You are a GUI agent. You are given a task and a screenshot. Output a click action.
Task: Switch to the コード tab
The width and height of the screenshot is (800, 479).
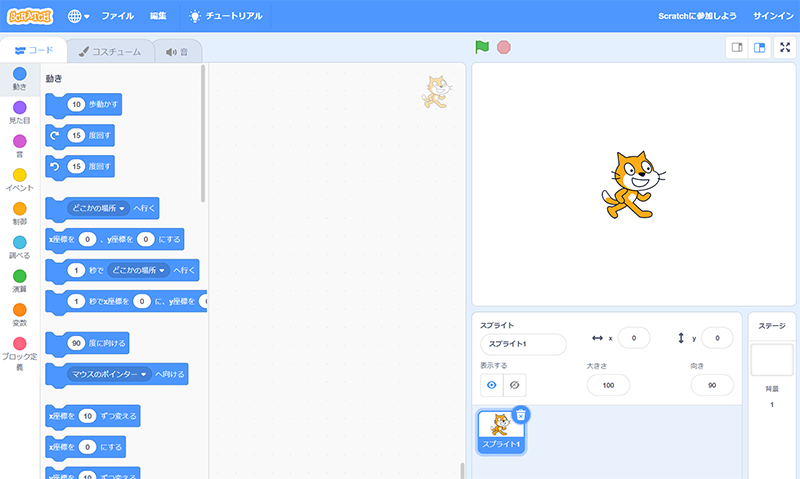[34, 51]
